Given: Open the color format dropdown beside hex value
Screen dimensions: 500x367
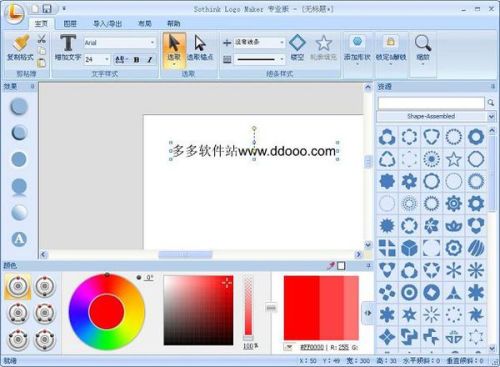Looking at the screenshot, I should 289,347.
